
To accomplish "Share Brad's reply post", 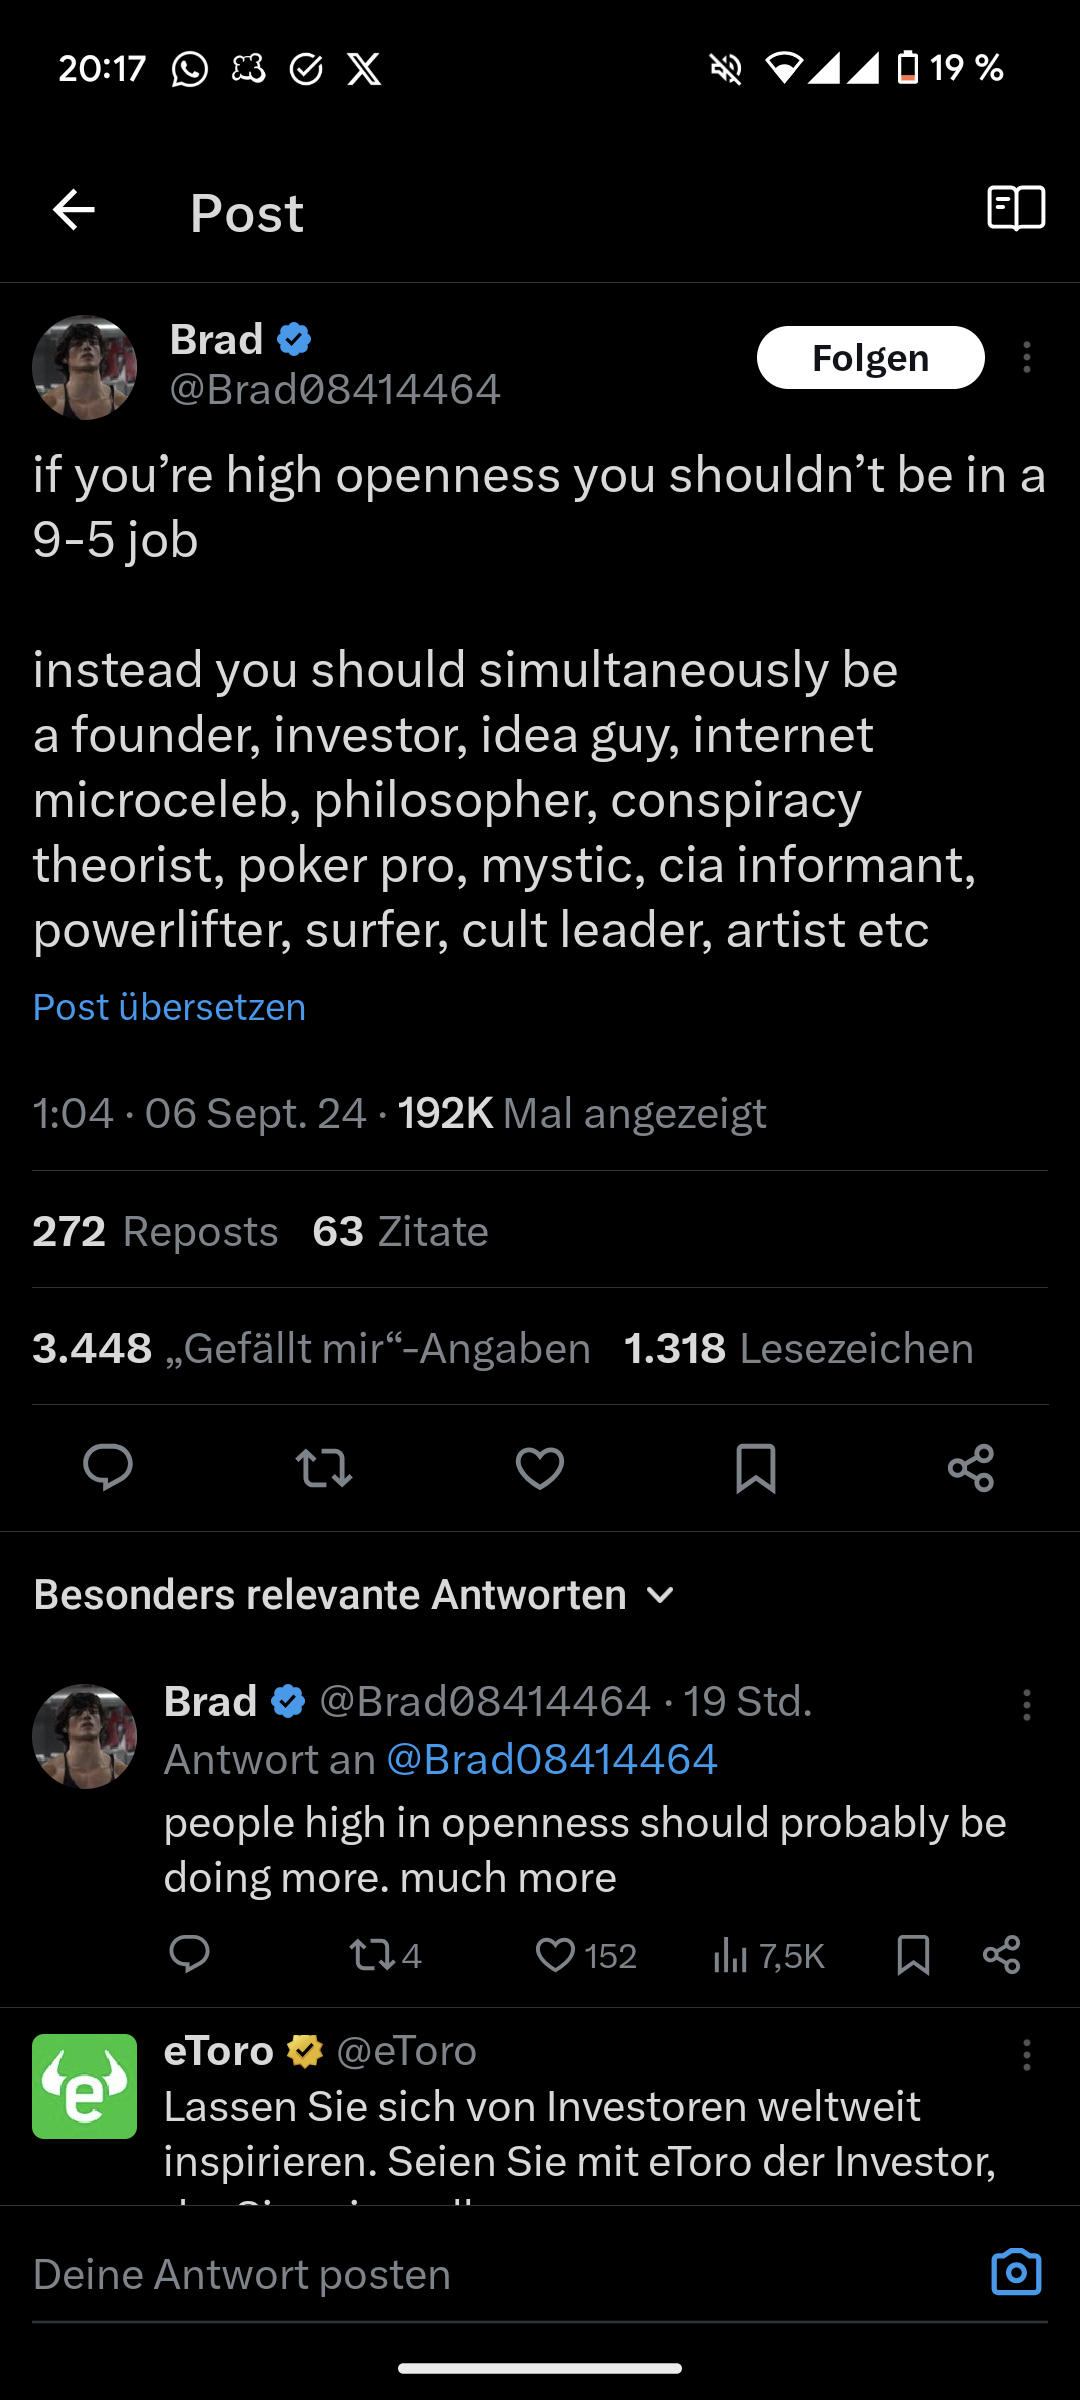I will tap(1001, 1954).
